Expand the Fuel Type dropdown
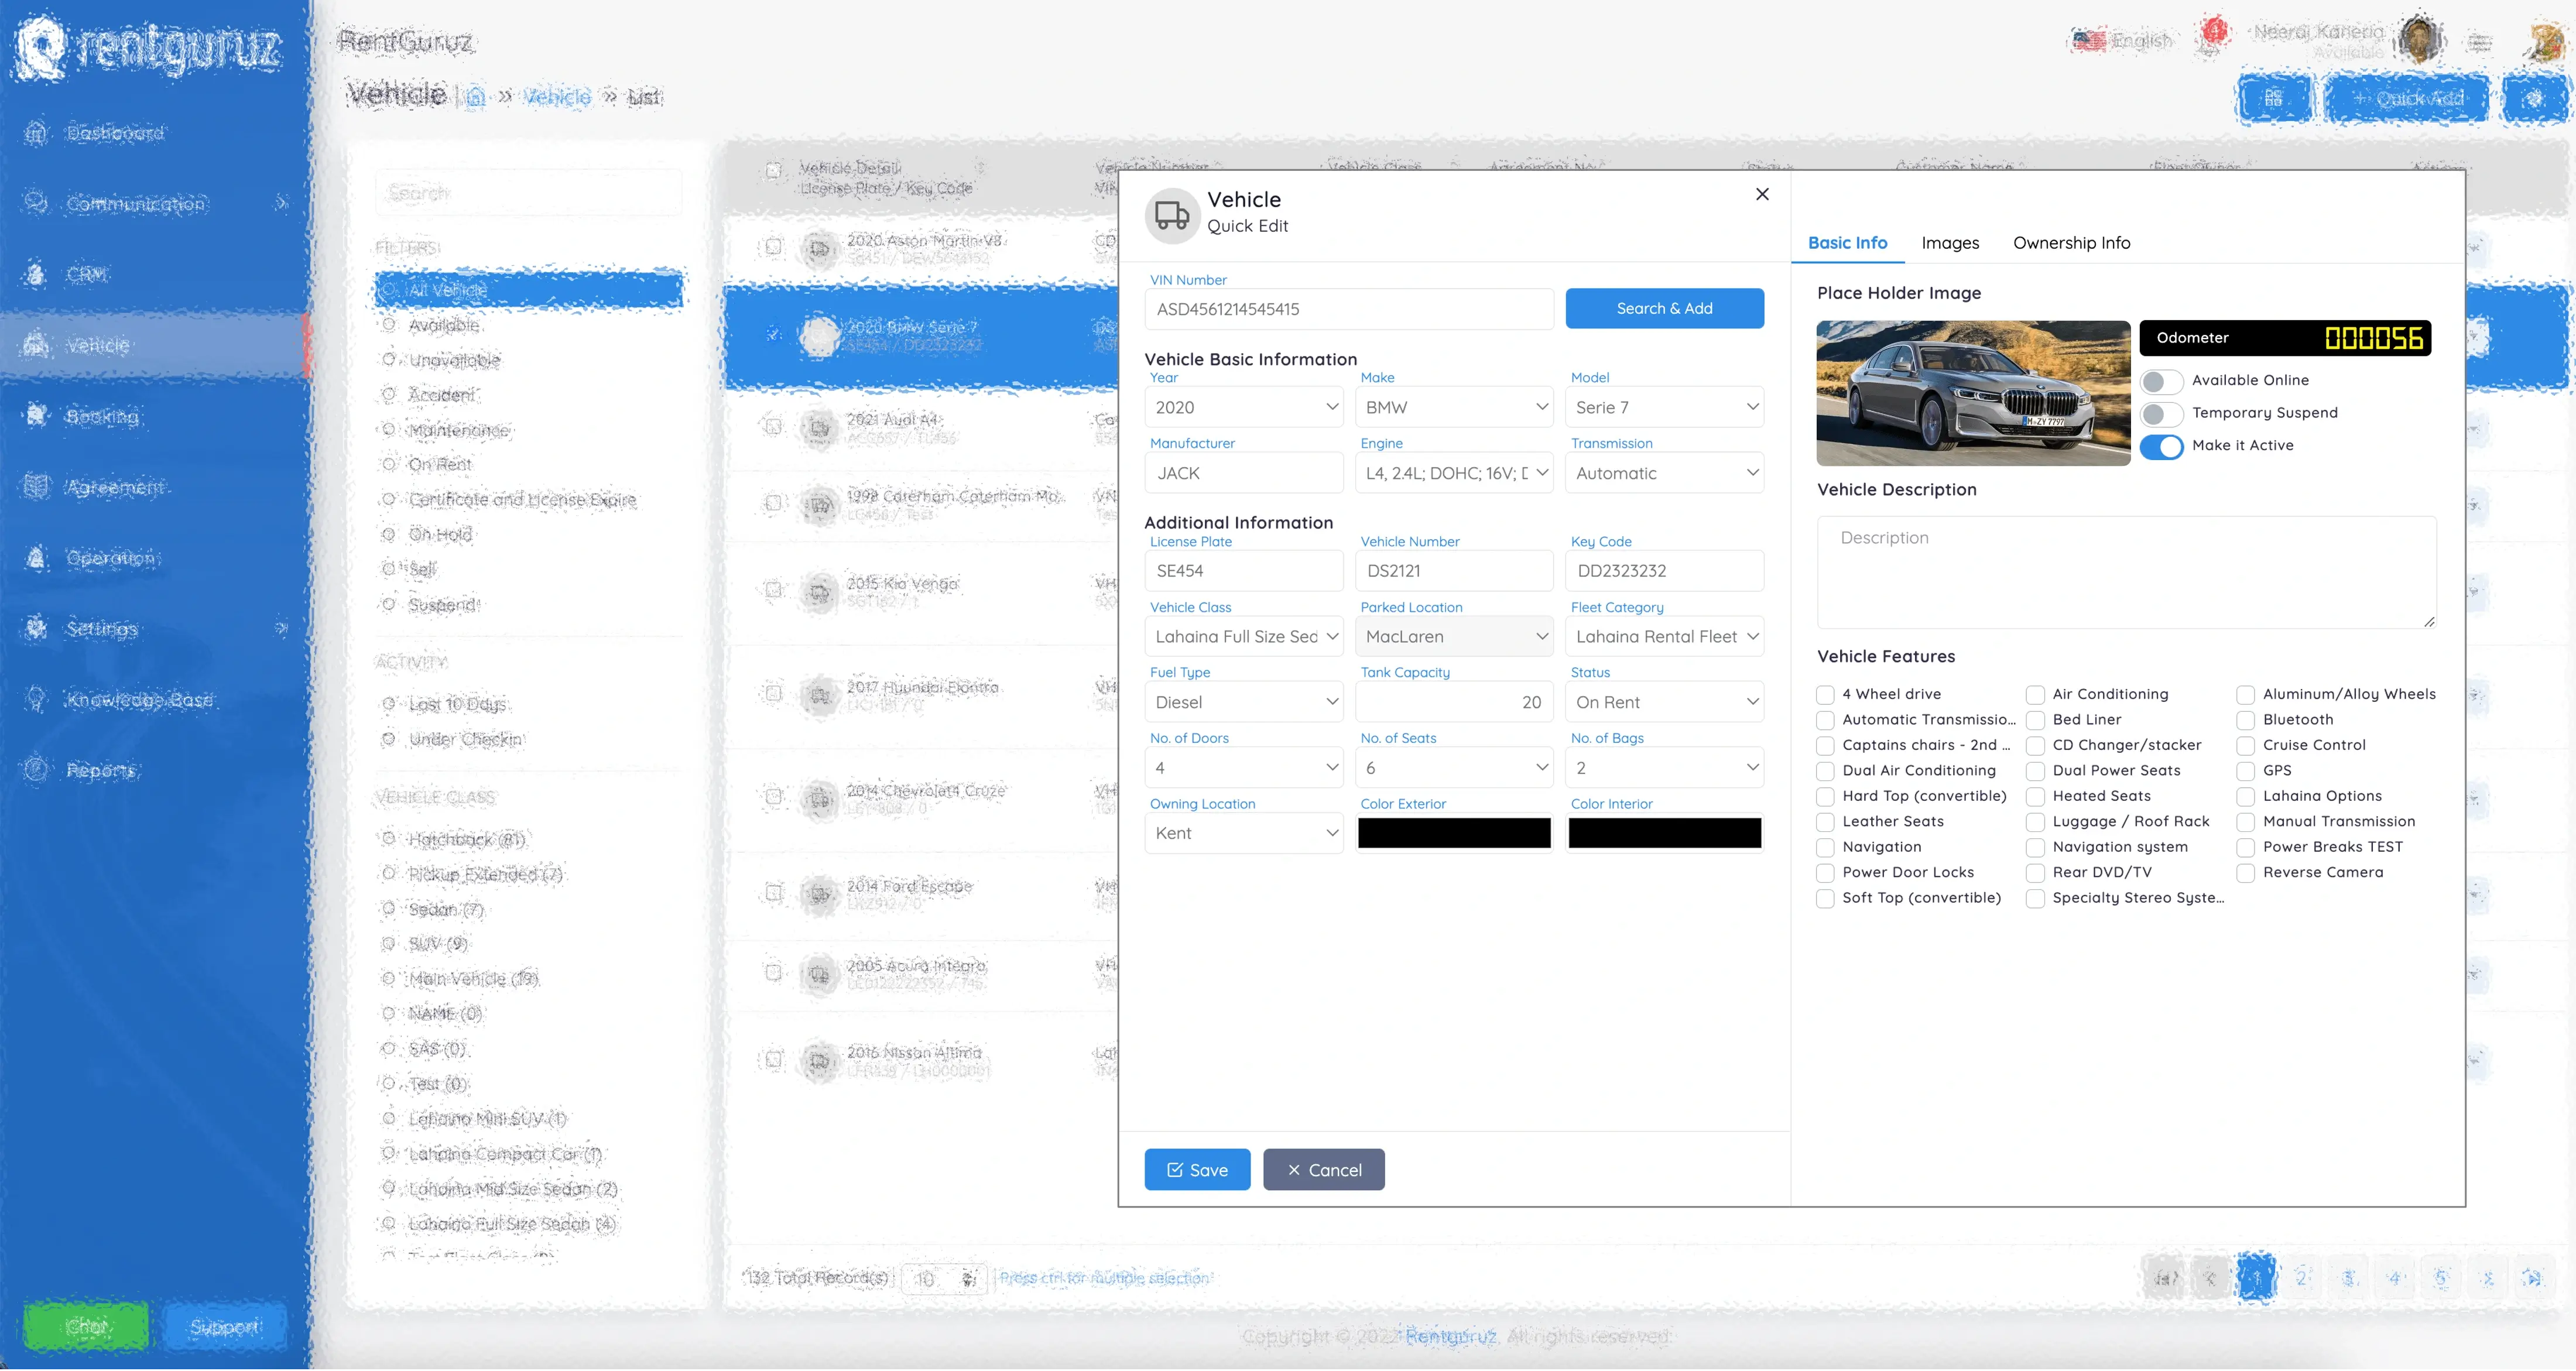2576x1371 pixels. pyautogui.click(x=1243, y=702)
